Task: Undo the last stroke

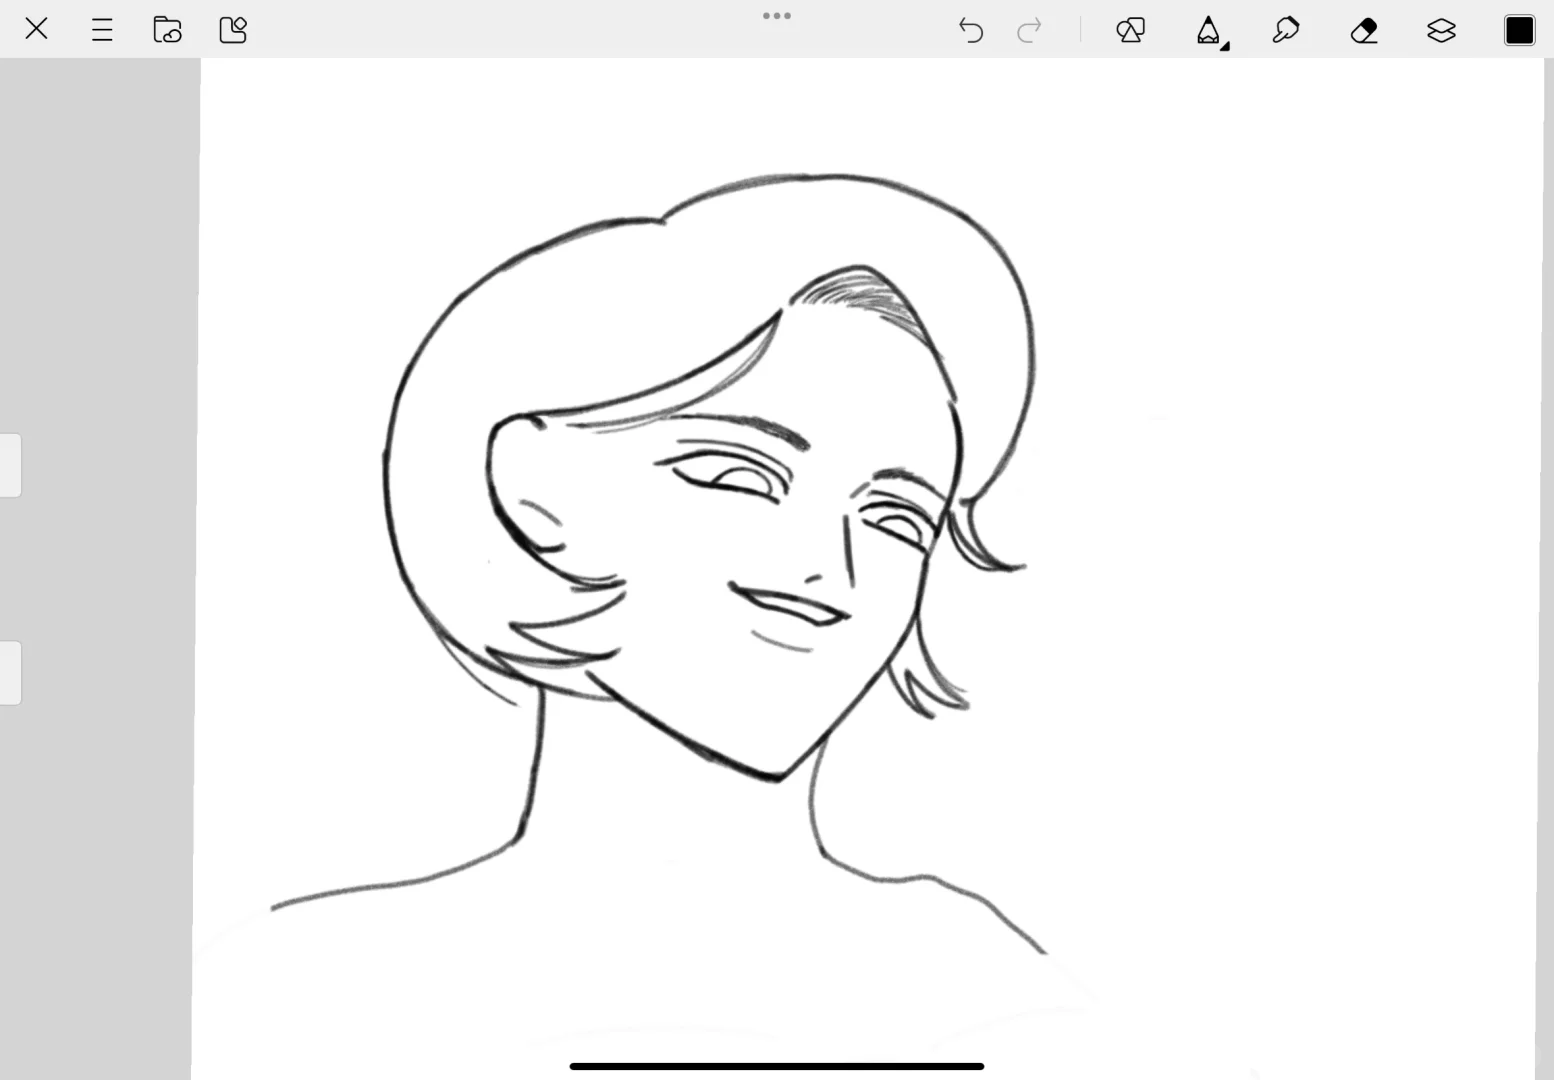Action: (970, 31)
